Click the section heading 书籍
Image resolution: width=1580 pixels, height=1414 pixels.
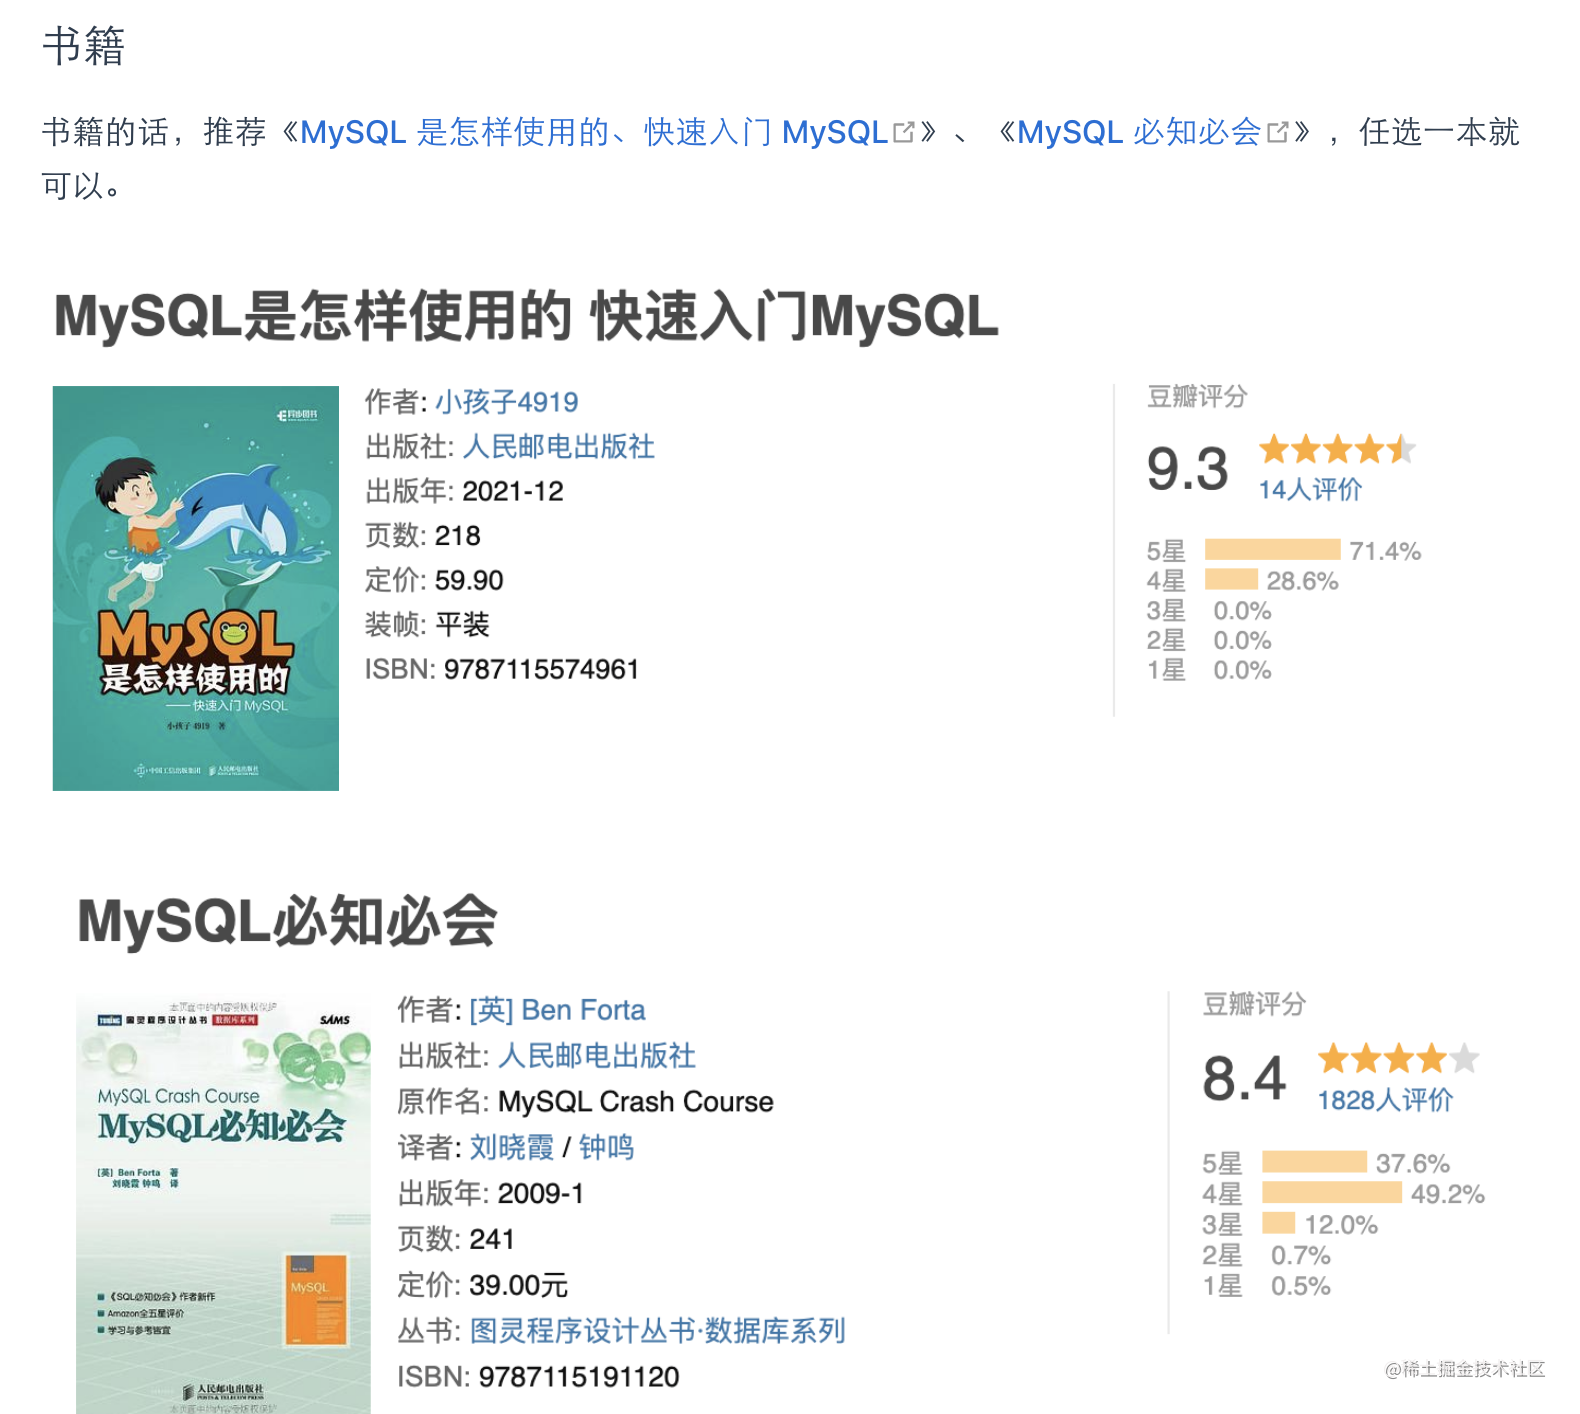pos(83,46)
